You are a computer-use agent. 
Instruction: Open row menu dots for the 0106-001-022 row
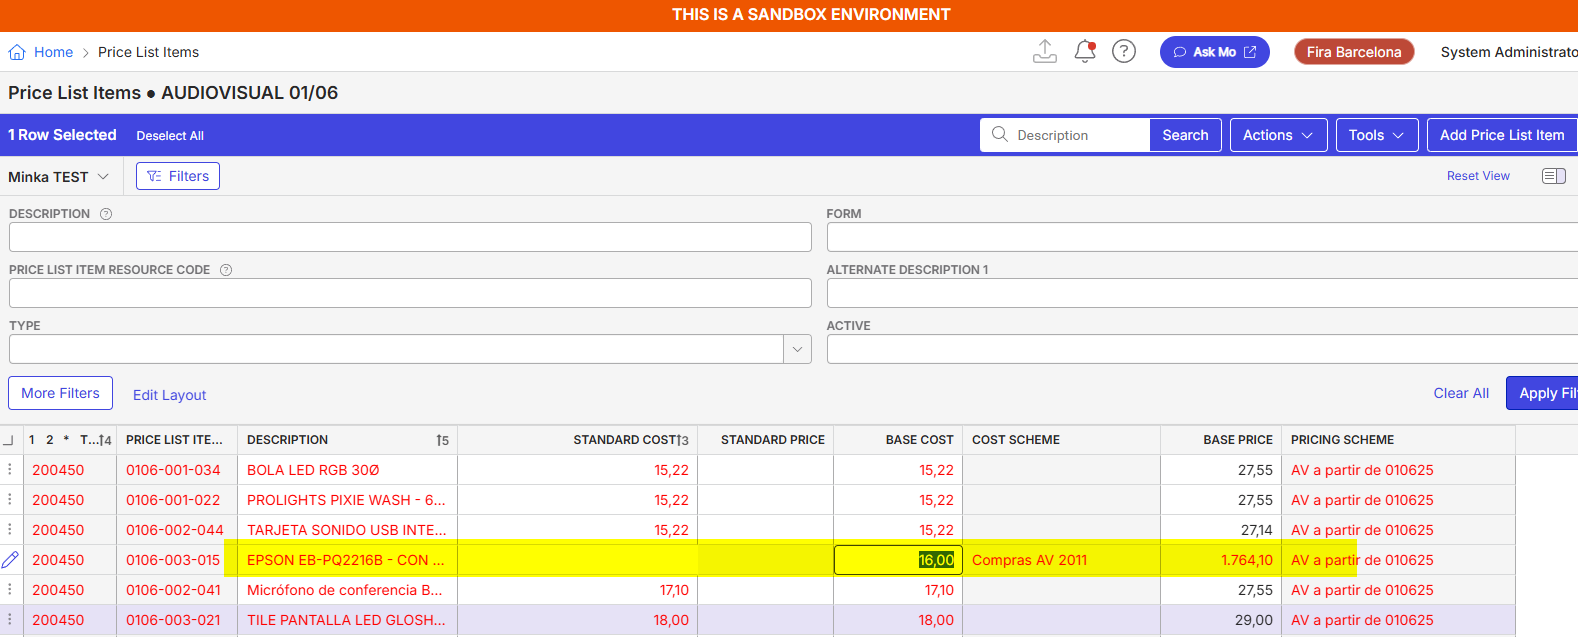[10, 499]
